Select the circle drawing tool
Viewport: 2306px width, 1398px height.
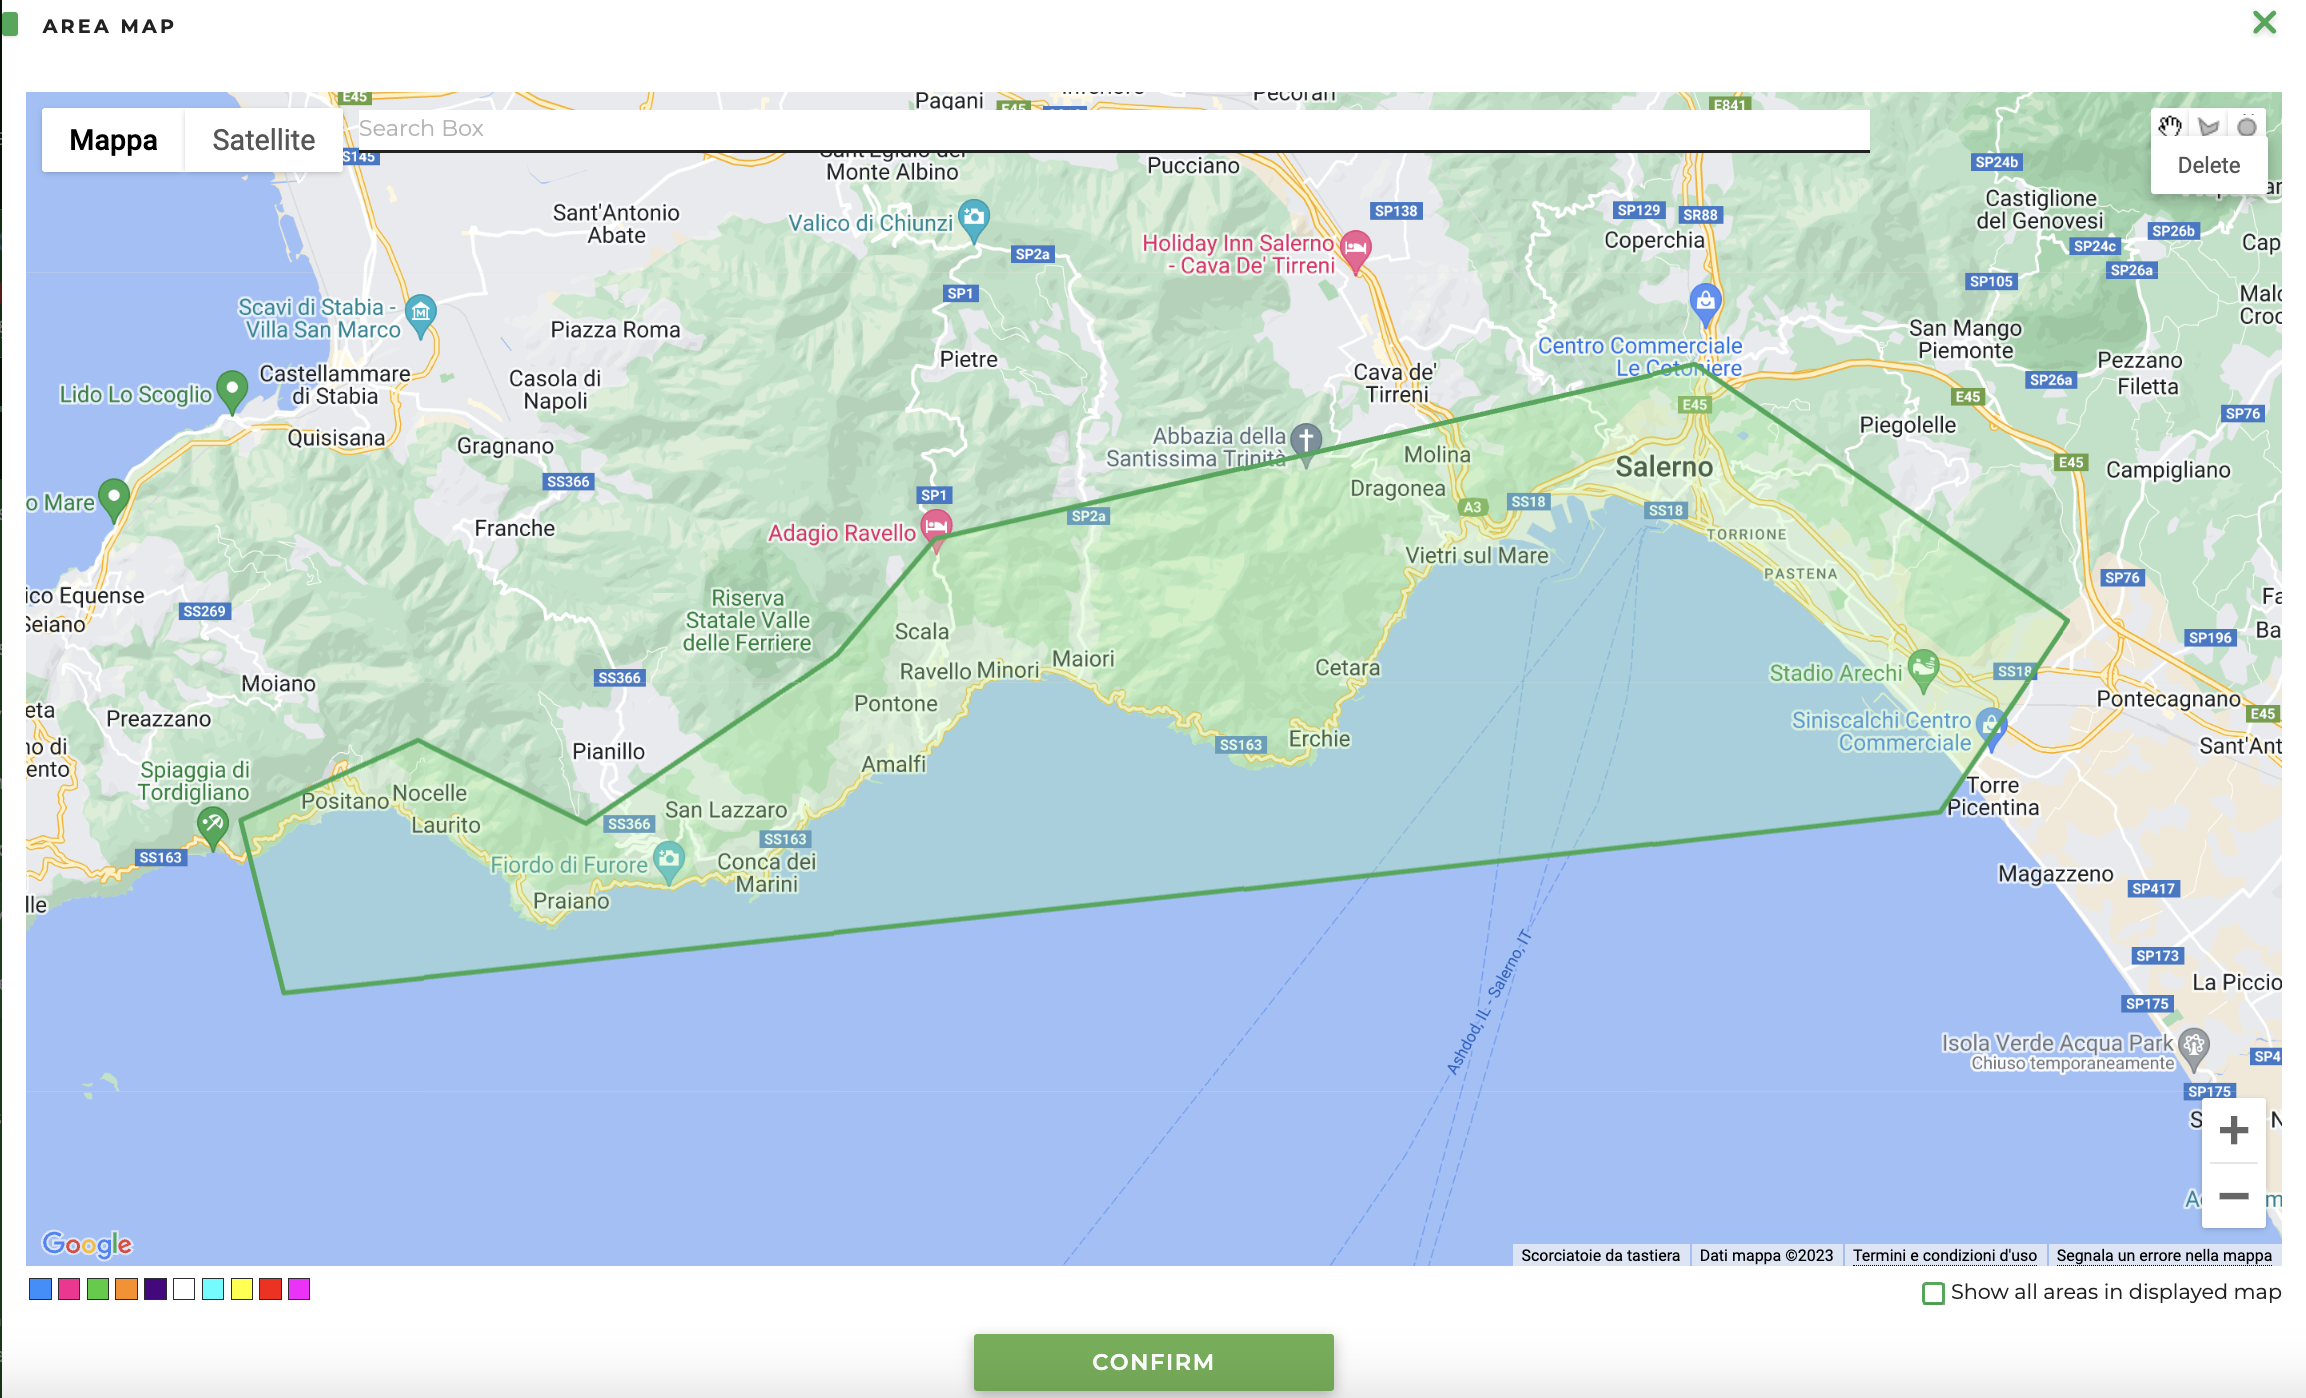[2247, 126]
